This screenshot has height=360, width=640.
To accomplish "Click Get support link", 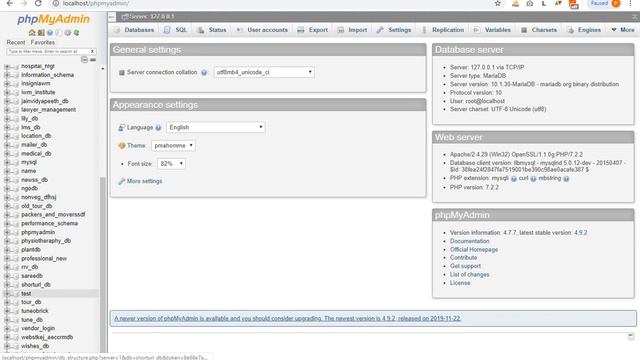I will click(465, 266).
